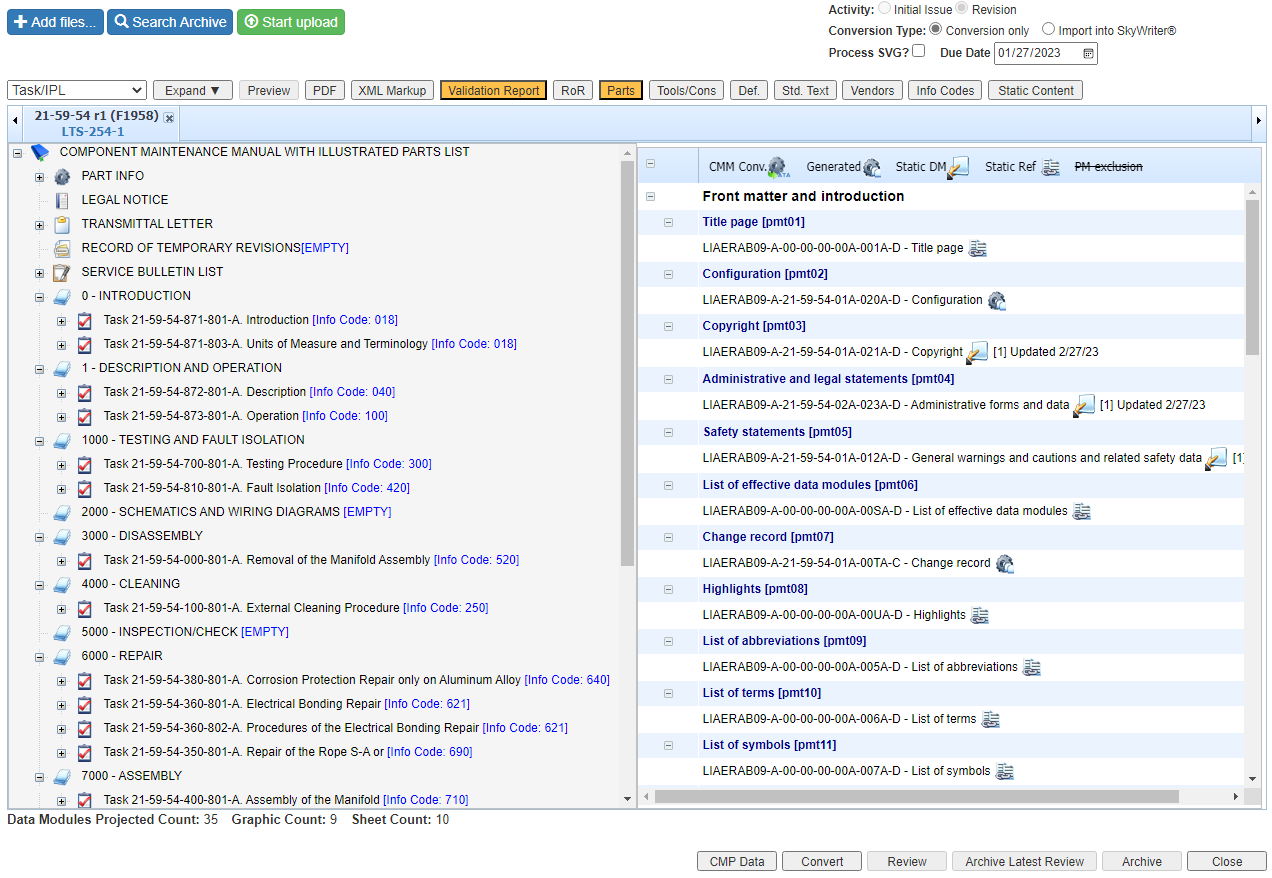
Task: Collapse the Front matter and introduction section
Action: pos(650,196)
